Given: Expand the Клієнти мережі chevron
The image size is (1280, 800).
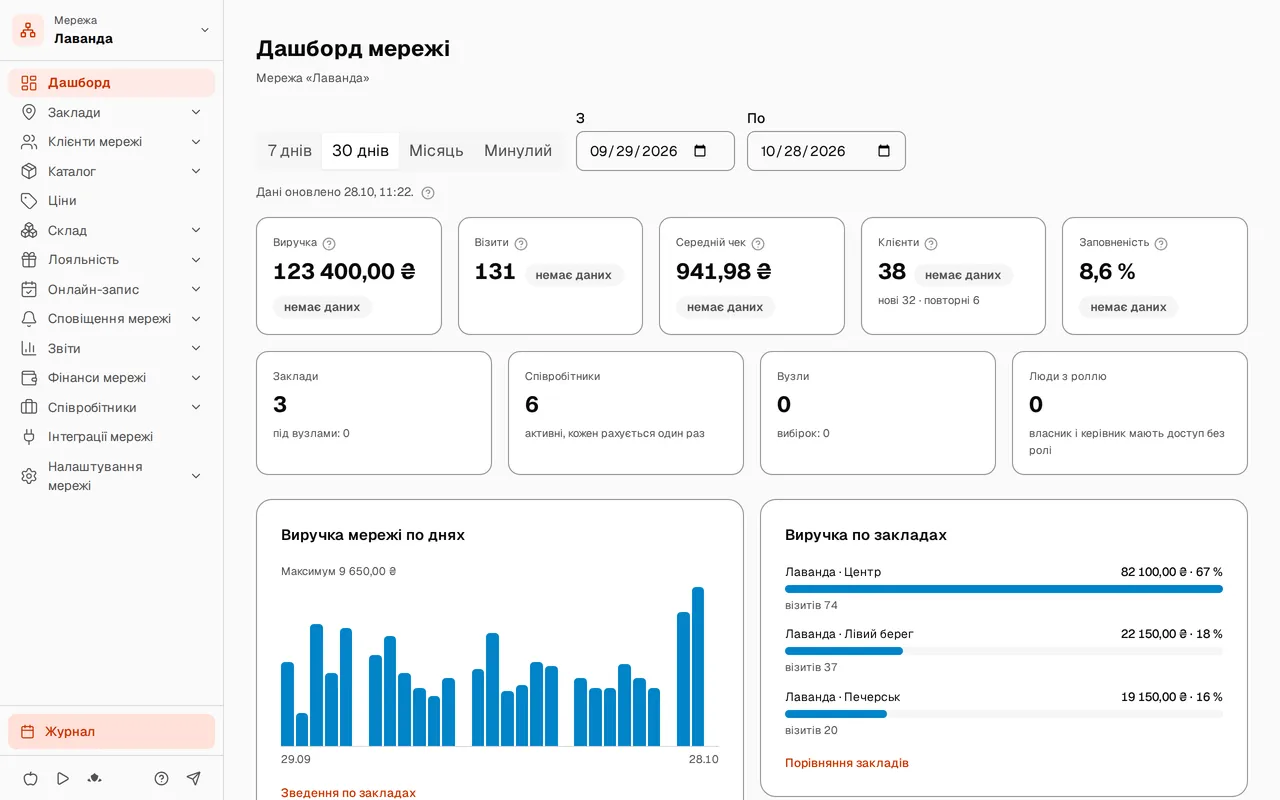Looking at the screenshot, I should tap(196, 142).
